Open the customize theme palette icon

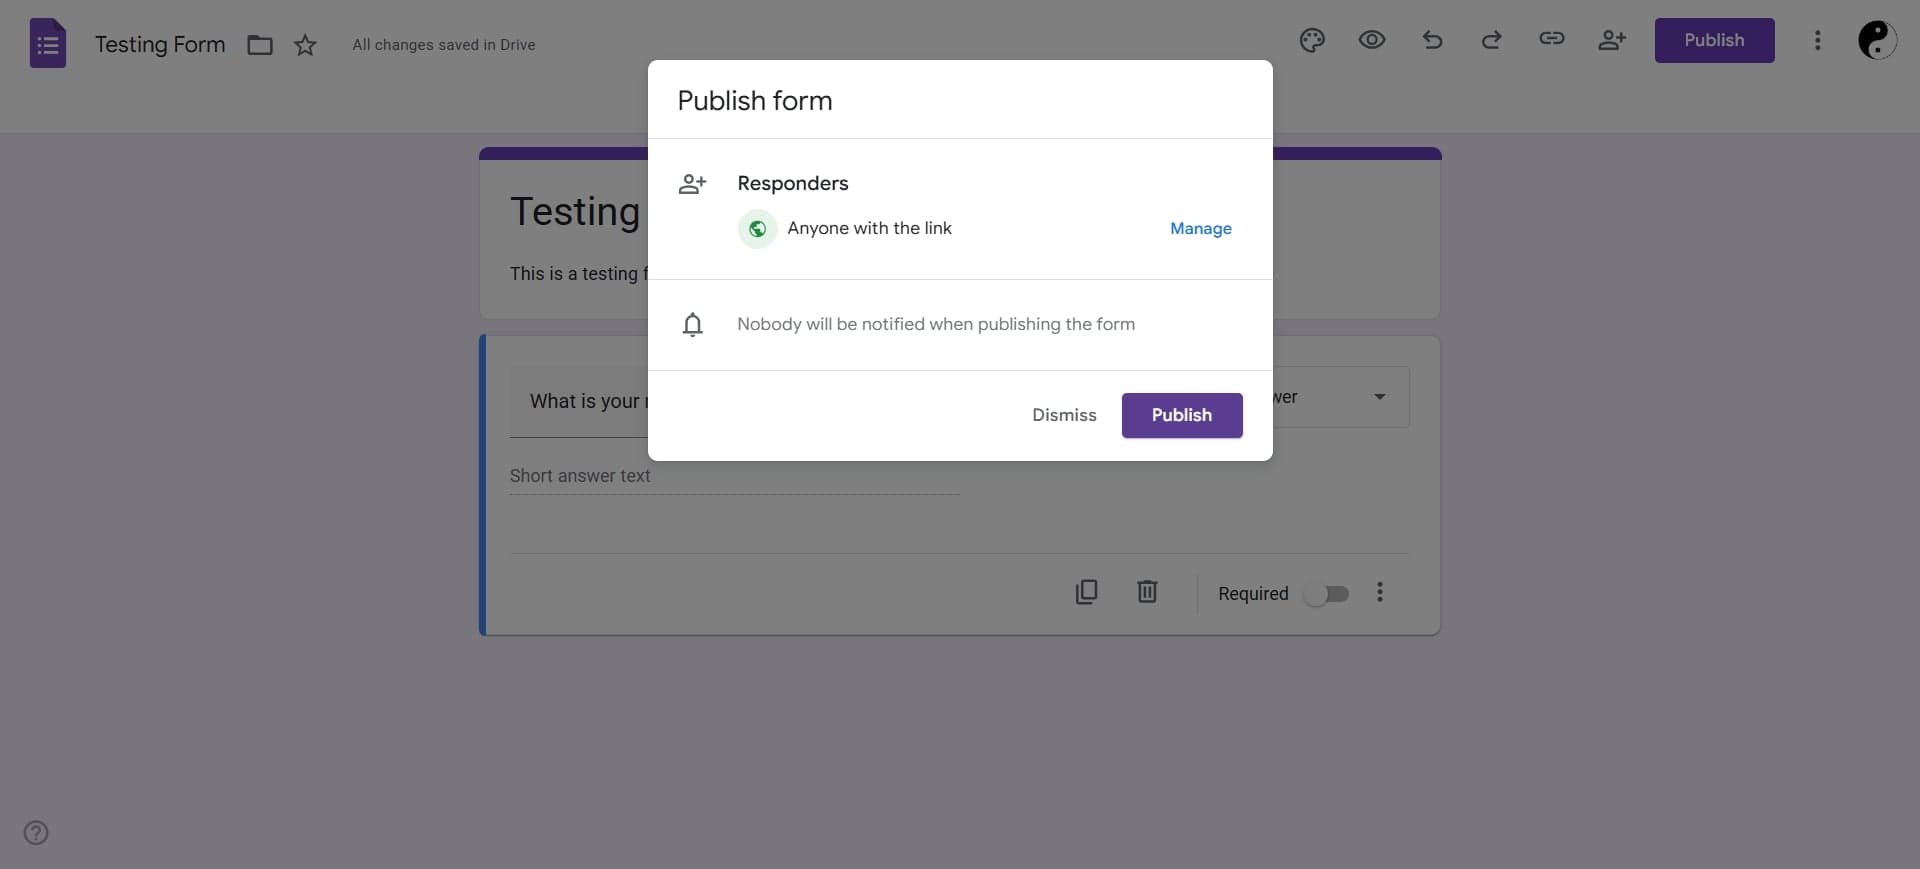point(1312,40)
